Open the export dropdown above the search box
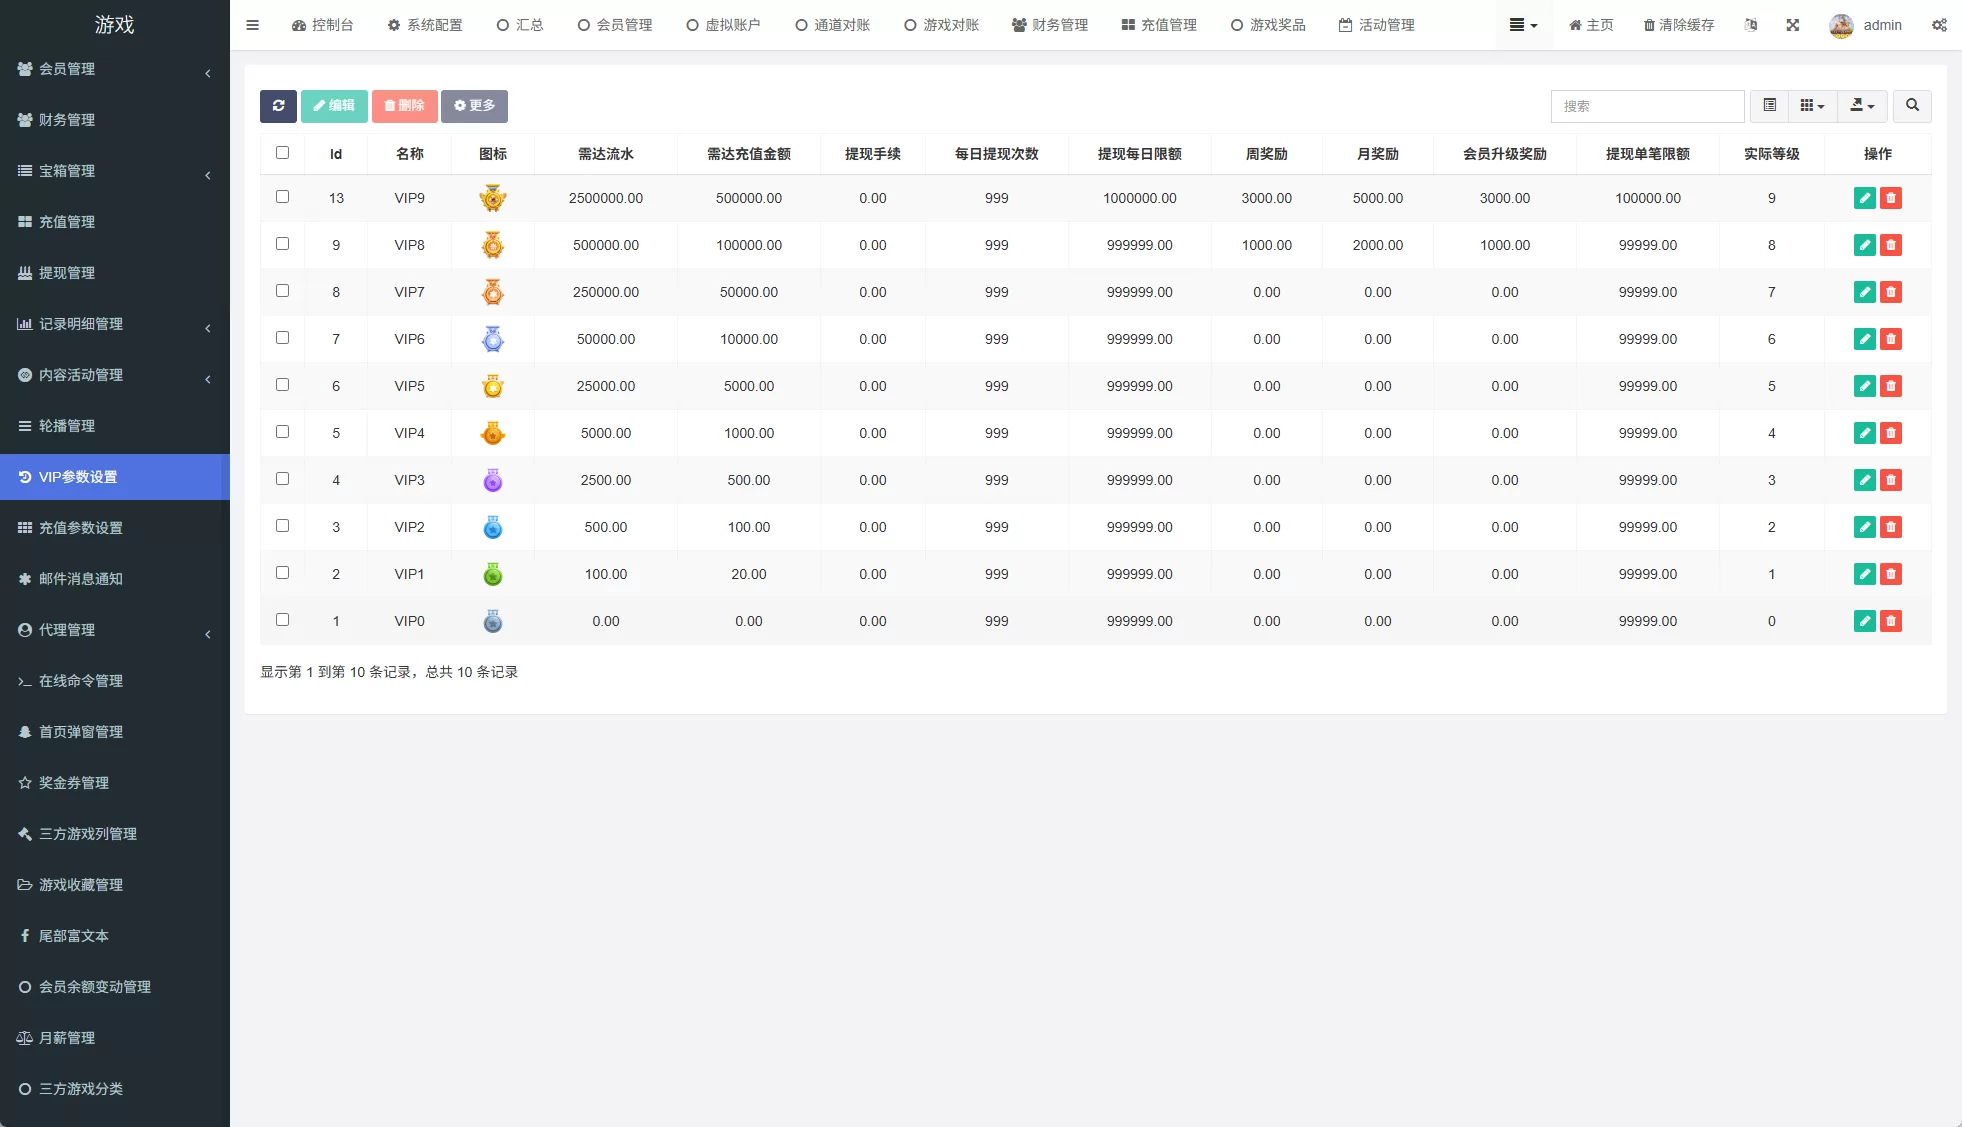 [x=1862, y=106]
